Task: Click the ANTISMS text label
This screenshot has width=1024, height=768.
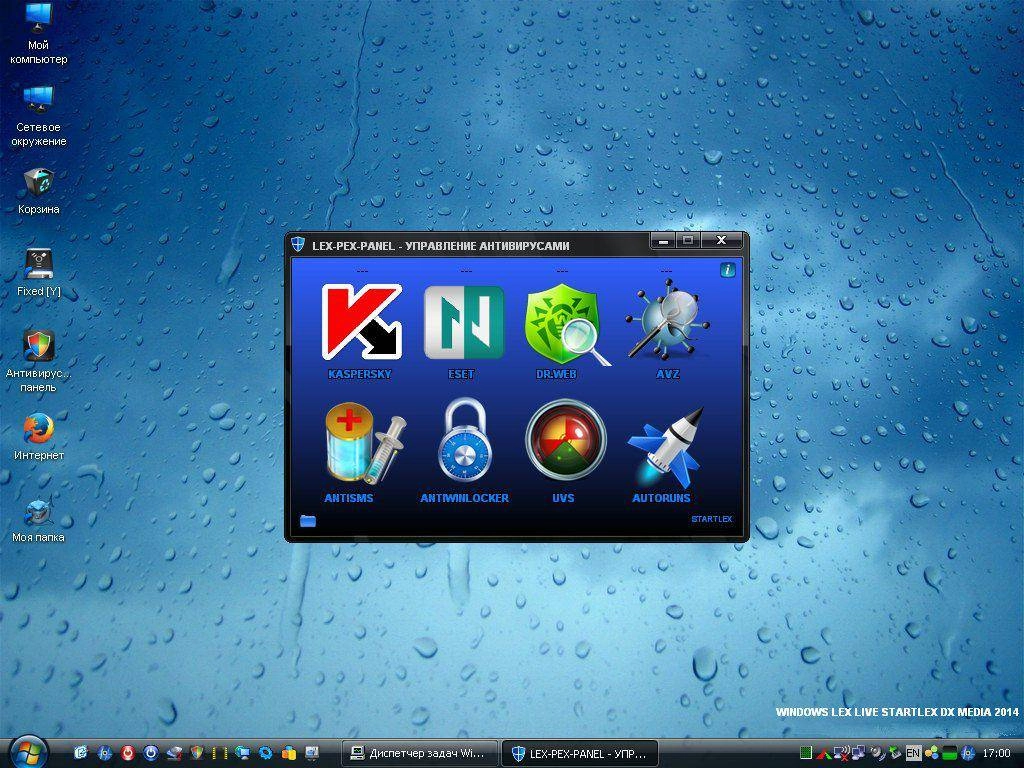Action: [349, 498]
